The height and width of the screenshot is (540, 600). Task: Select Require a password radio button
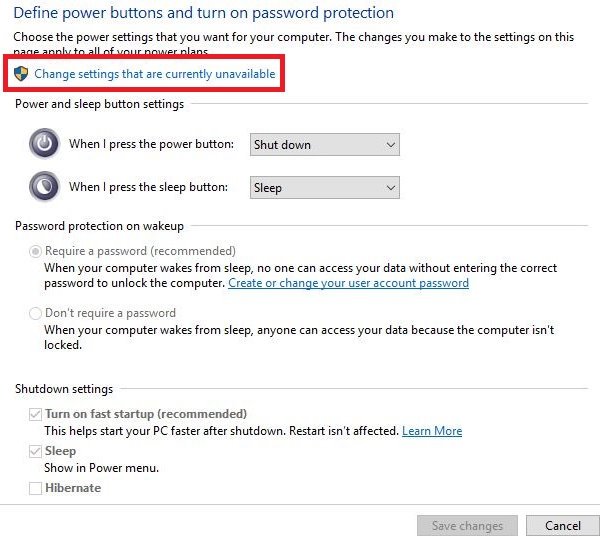coord(36,251)
